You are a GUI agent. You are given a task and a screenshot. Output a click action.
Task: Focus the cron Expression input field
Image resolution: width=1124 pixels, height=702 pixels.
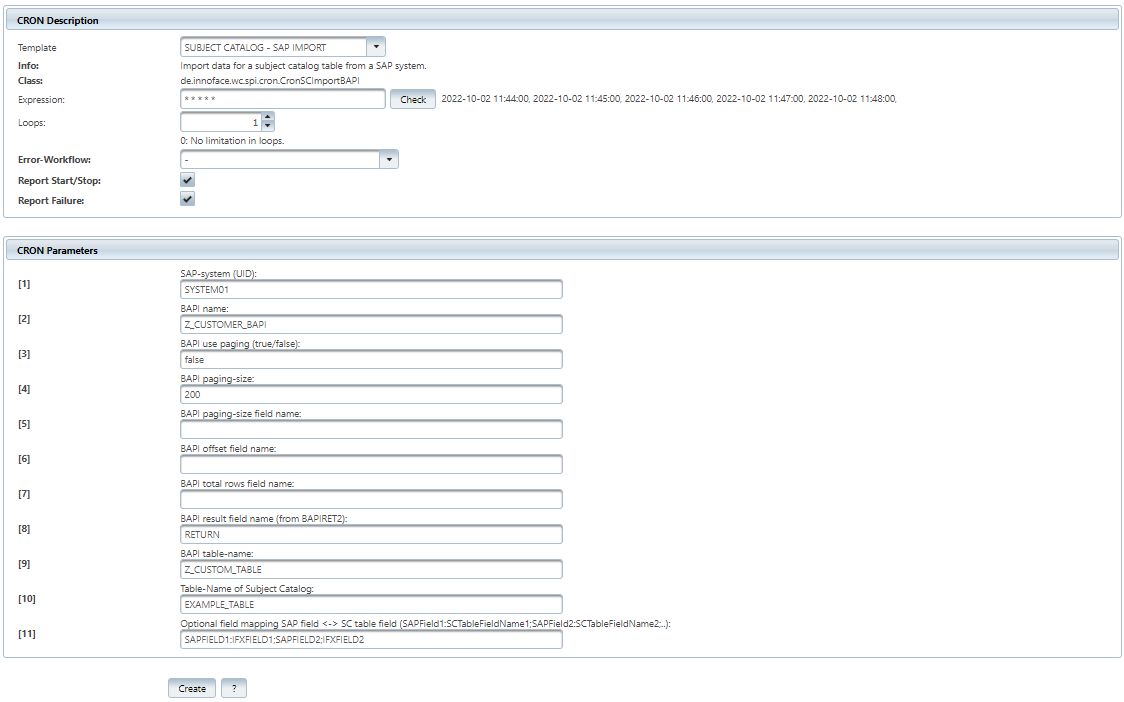(x=282, y=99)
